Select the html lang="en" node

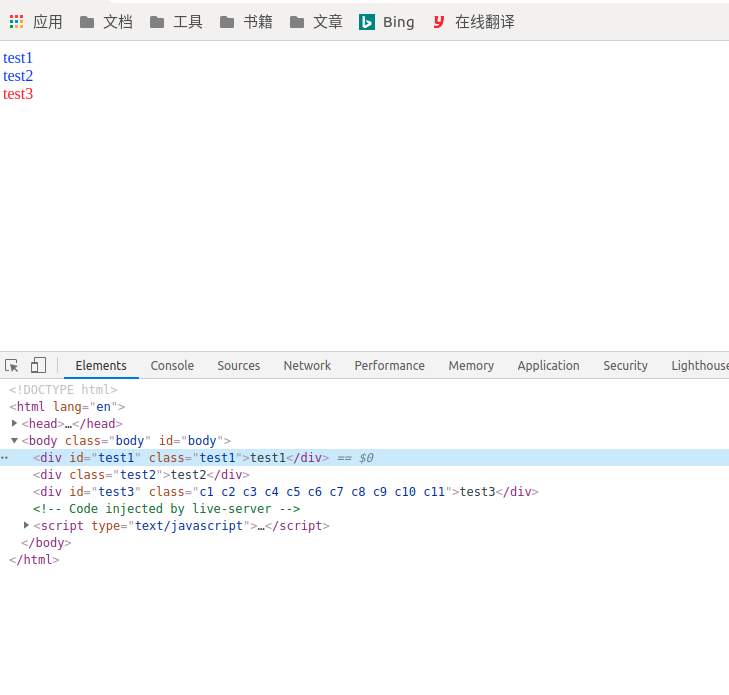67,407
